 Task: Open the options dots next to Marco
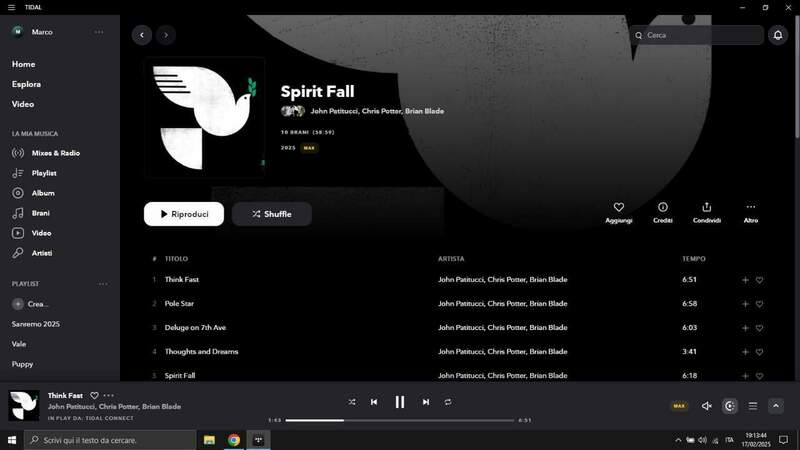[x=98, y=32]
